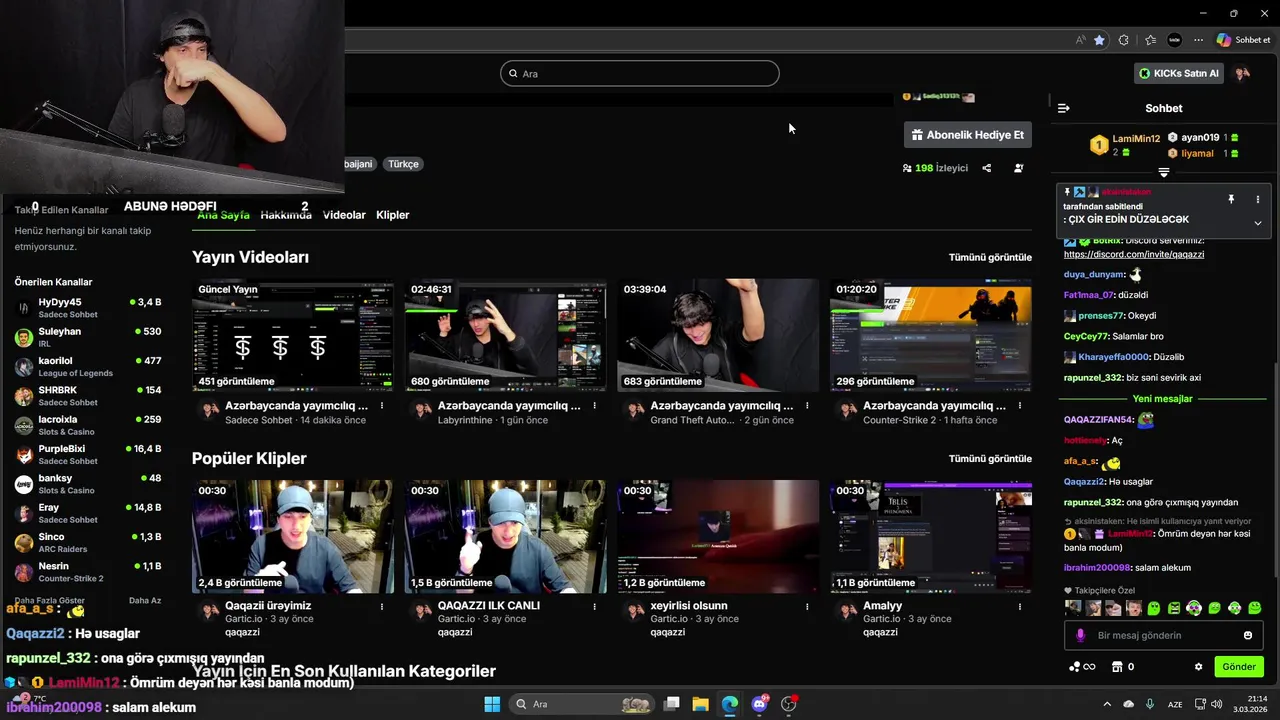Show more recommended channels
Image resolution: width=1280 pixels, height=720 pixels.
(x=49, y=600)
